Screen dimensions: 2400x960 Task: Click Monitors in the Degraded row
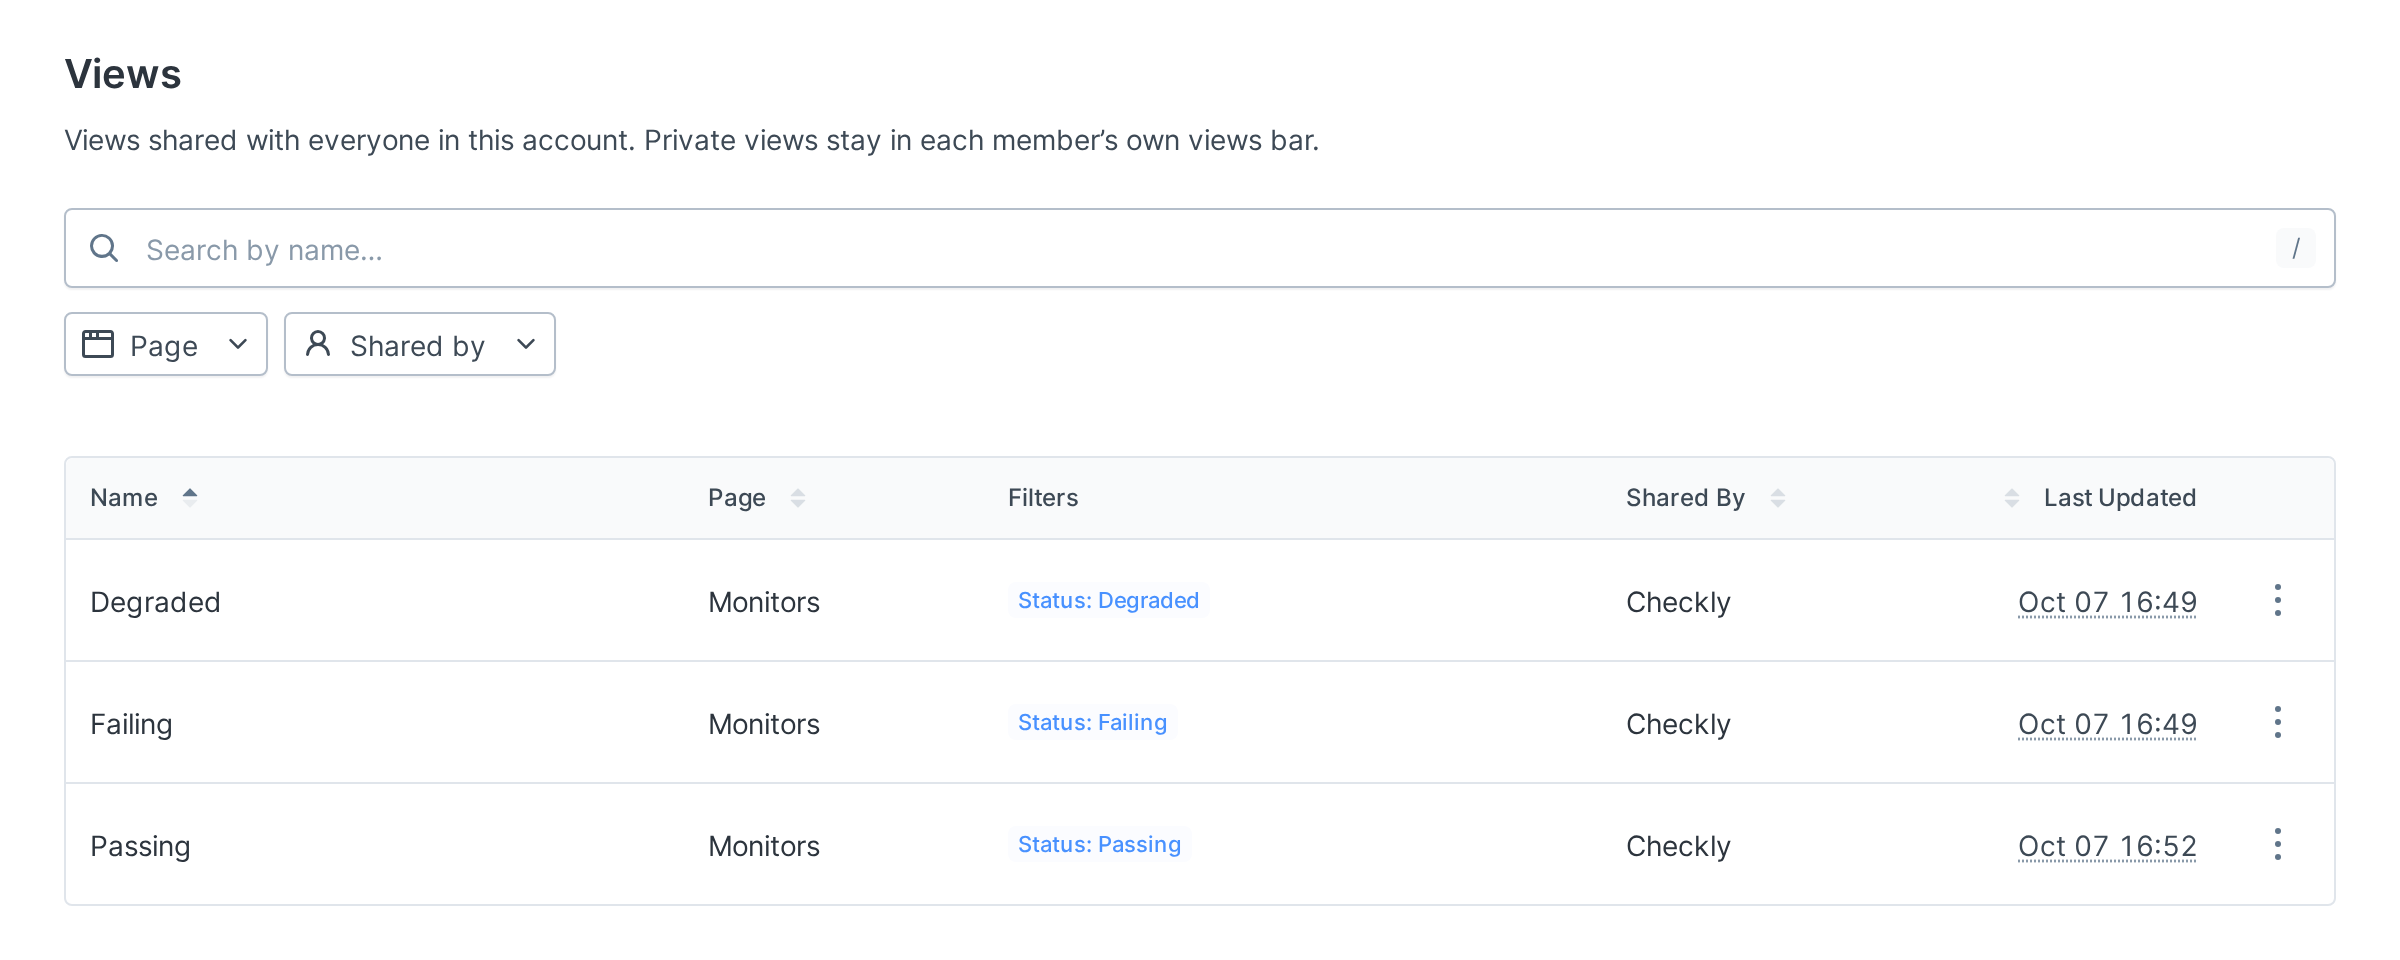[x=764, y=602]
